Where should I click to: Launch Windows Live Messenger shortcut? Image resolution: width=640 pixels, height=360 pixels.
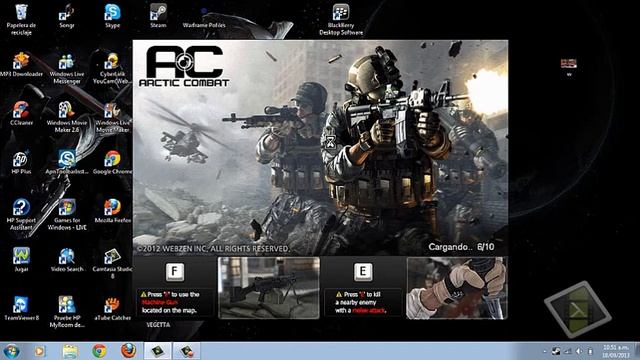pos(67,68)
